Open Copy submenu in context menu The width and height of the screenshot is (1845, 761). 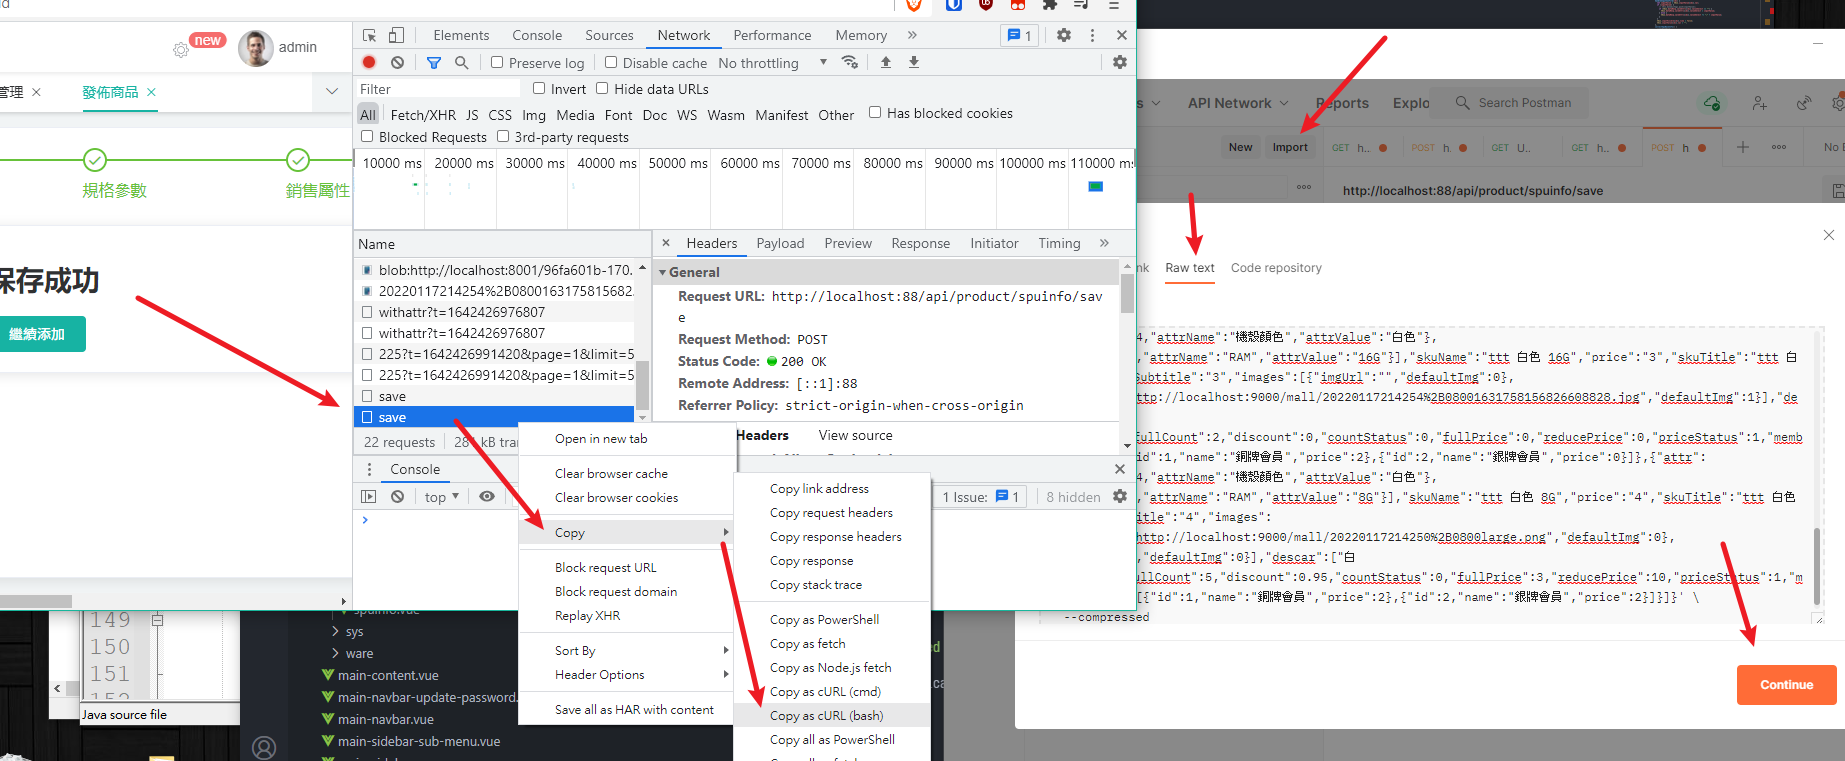pyautogui.click(x=627, y=533)
